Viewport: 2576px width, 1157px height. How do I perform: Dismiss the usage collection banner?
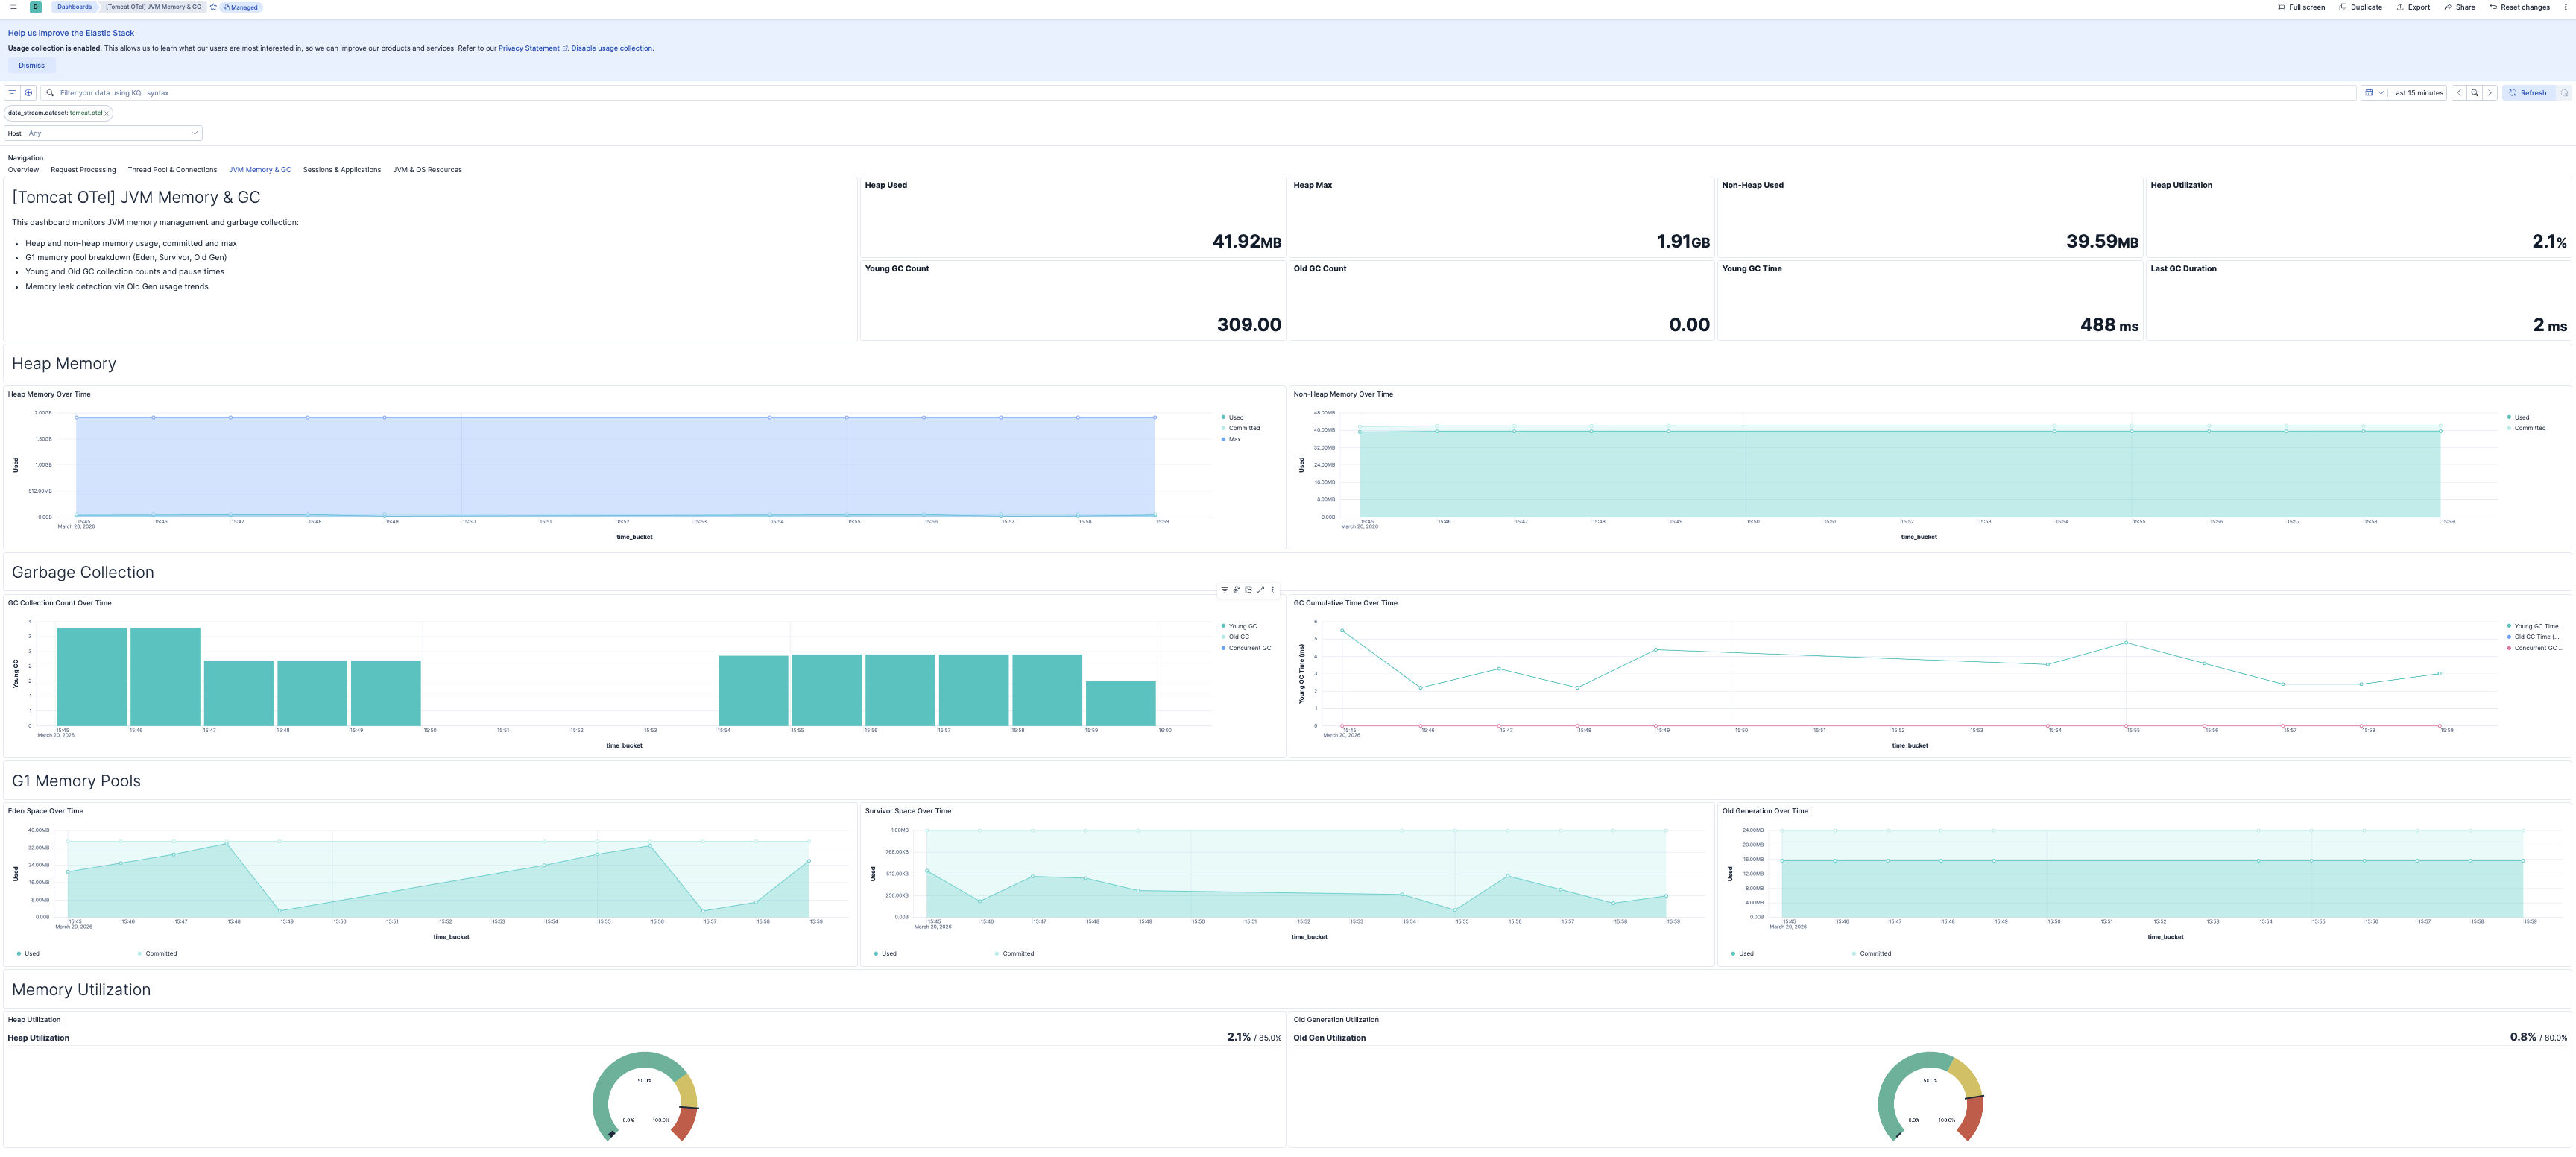tap(31, 65)
